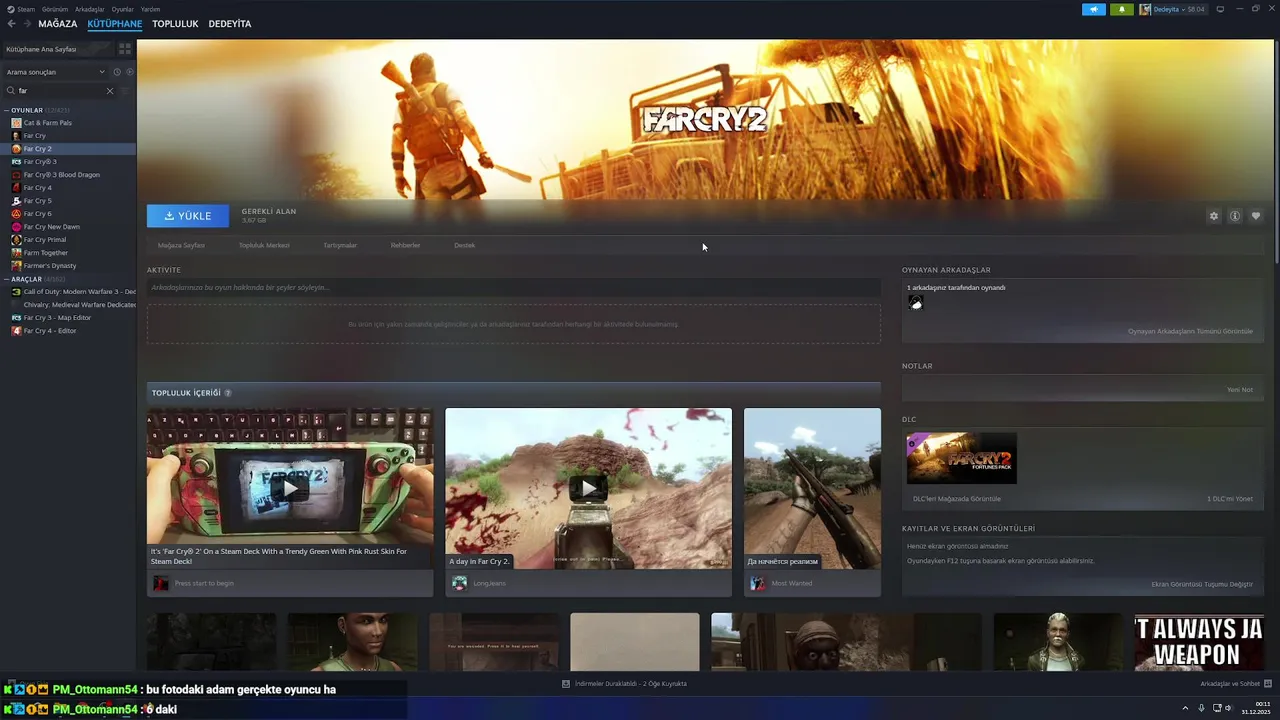Collapse the ARAÇLAR category

[6, 279]
